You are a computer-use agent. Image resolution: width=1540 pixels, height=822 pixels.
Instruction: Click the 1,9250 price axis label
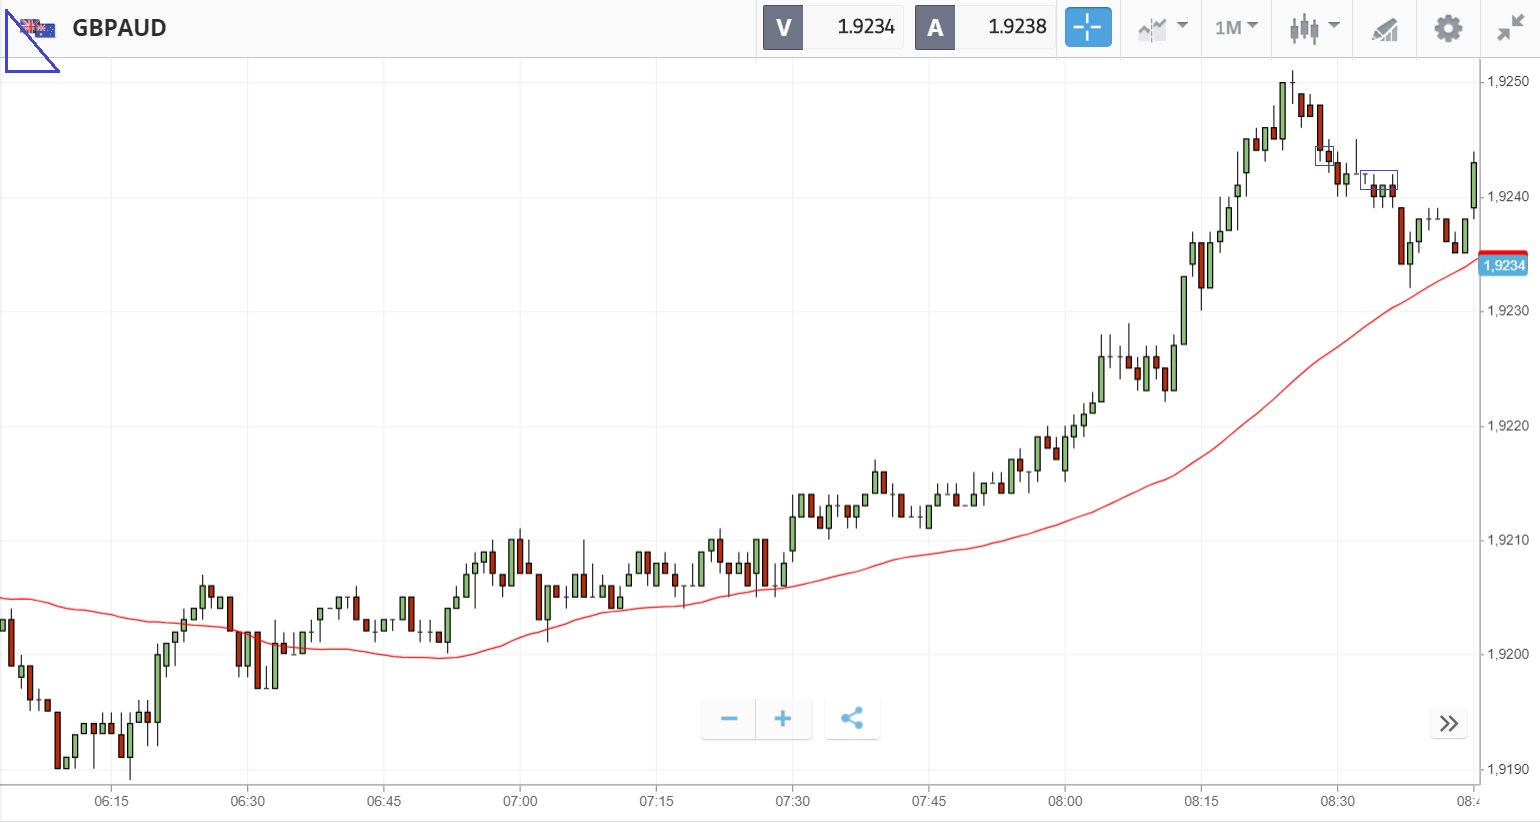point(1508,81)
